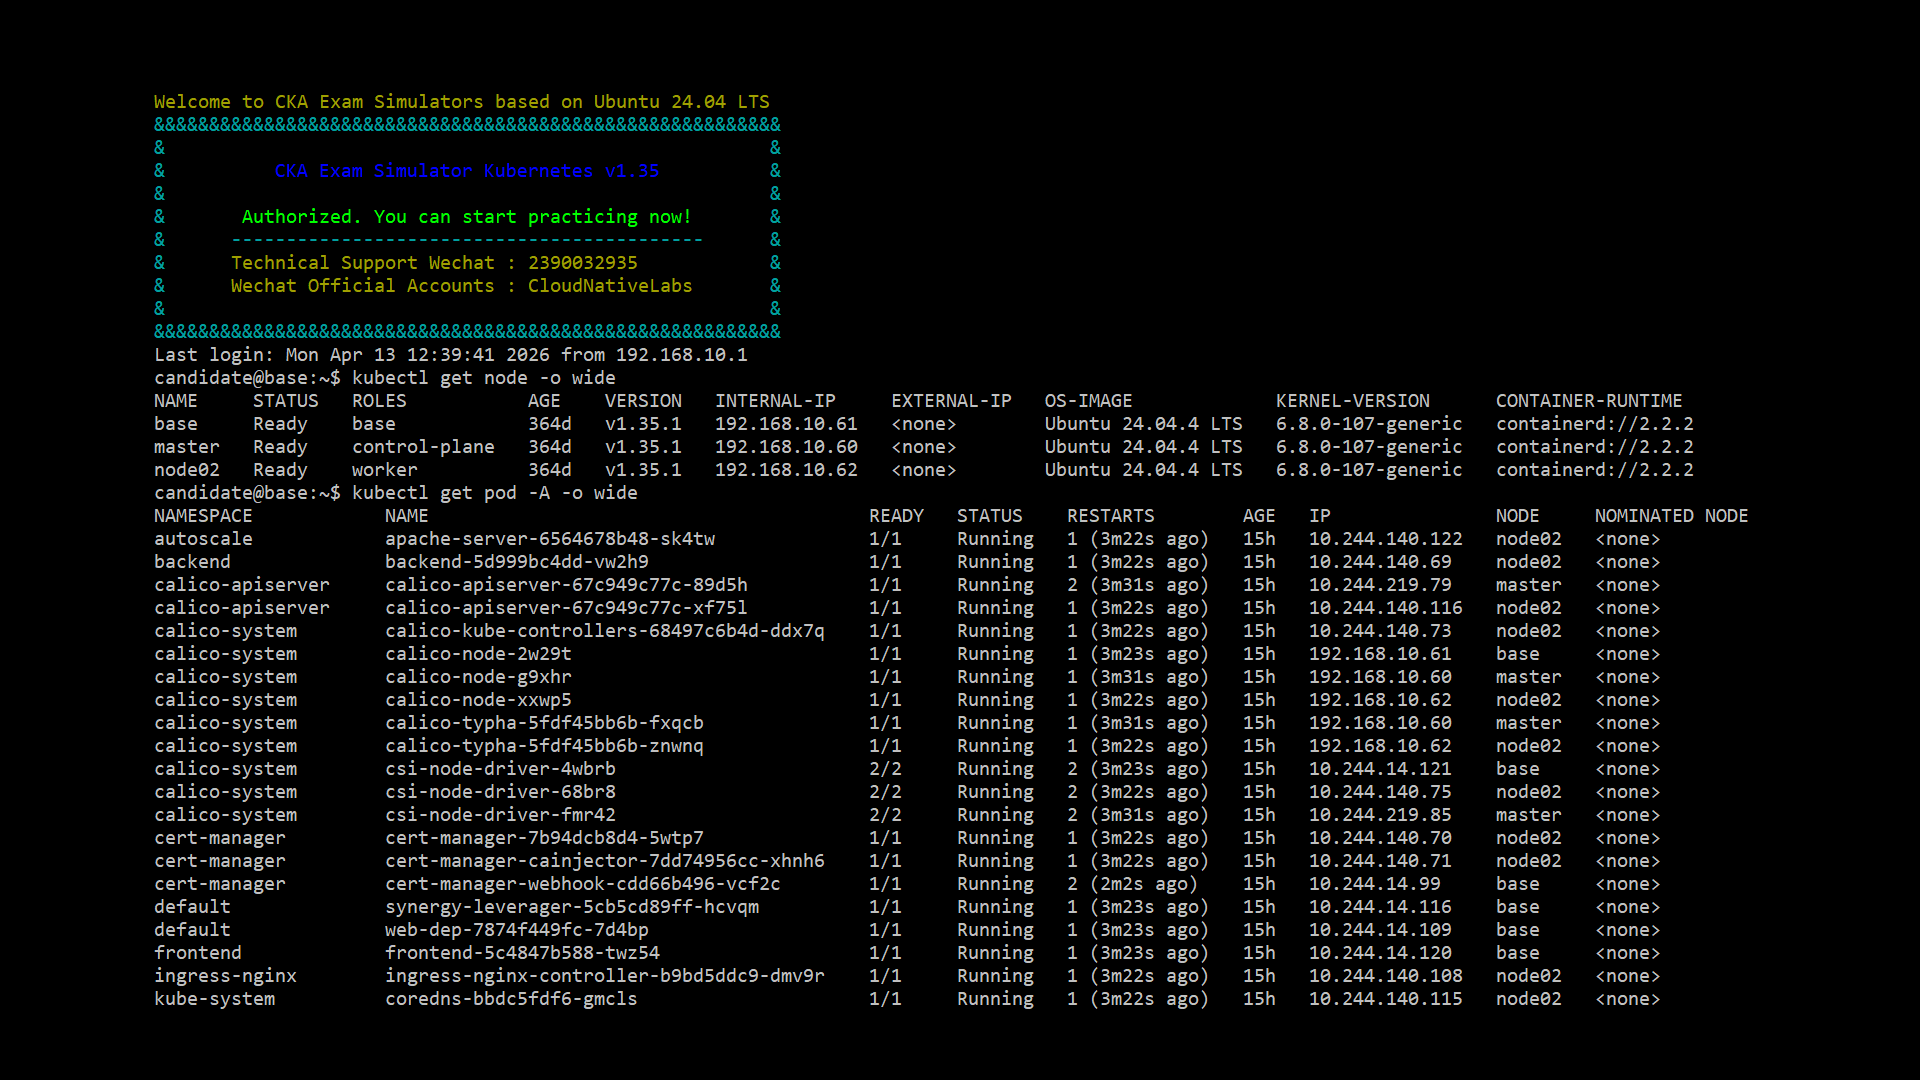Click the cert-manager-webhook-cdd66b496-vcf2c pod name
Screen dimensions: 1920x1080
582,884
